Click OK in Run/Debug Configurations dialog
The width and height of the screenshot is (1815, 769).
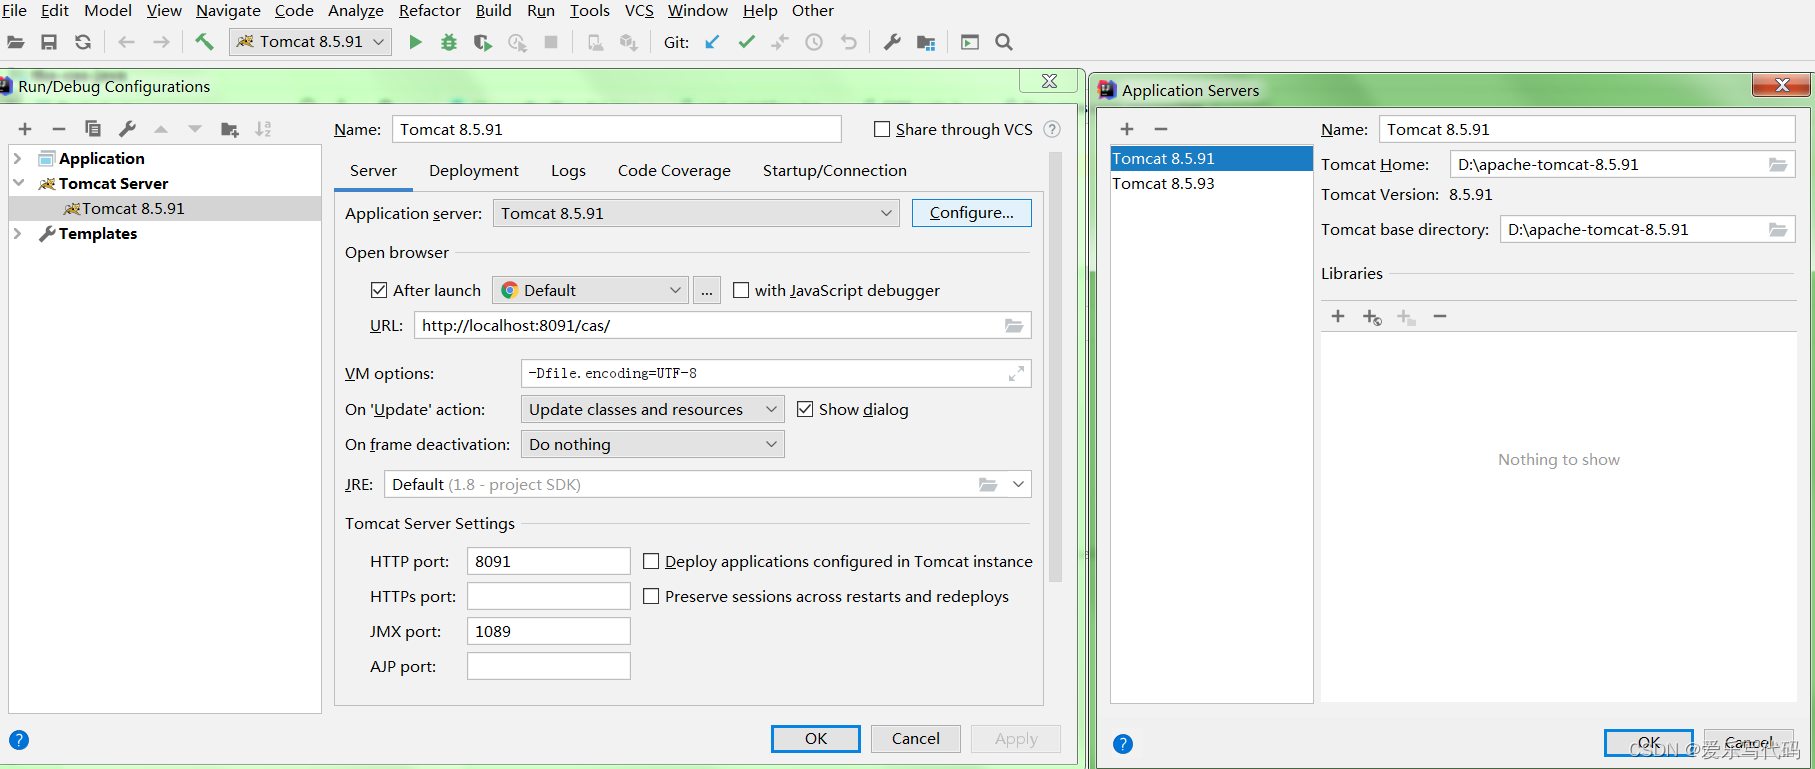pyautogui.click(x=816, y=739)
